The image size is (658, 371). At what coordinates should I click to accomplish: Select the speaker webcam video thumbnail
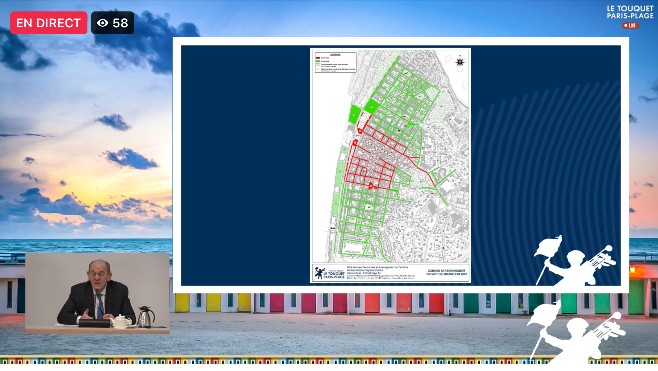pyautogui.click(x=97, y=293)
